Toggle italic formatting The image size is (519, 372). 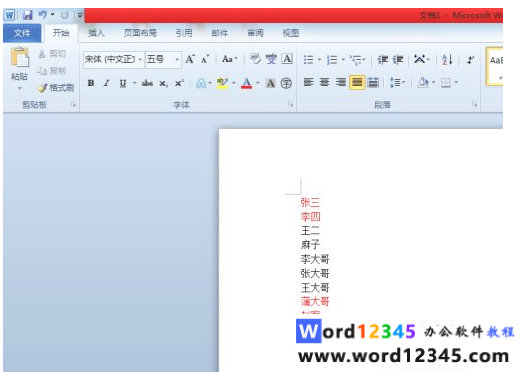[x=106, y=83]
